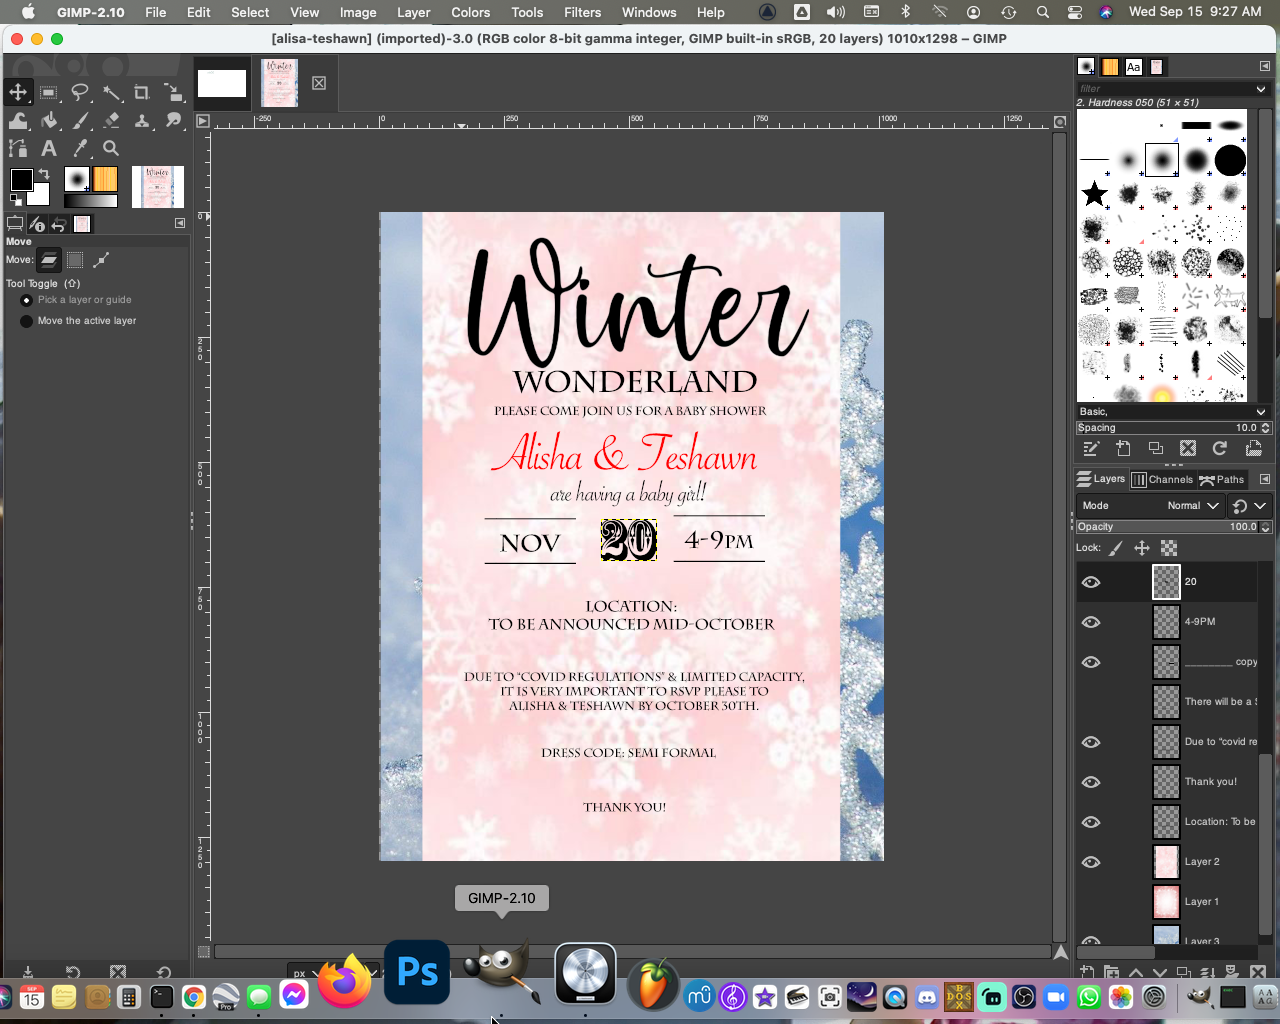Hide 'Layer 2' visibility eye

(x=1091, y=862)
